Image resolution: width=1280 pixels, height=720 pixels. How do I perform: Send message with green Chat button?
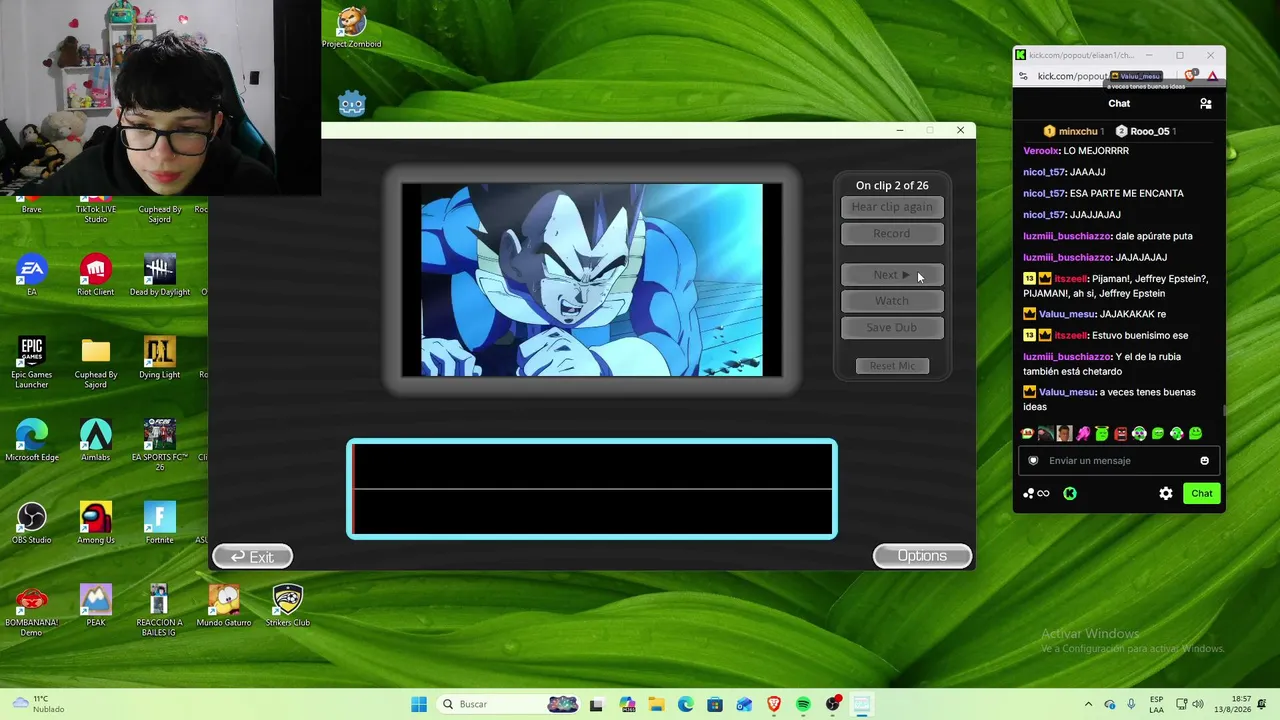point(1202,493)
